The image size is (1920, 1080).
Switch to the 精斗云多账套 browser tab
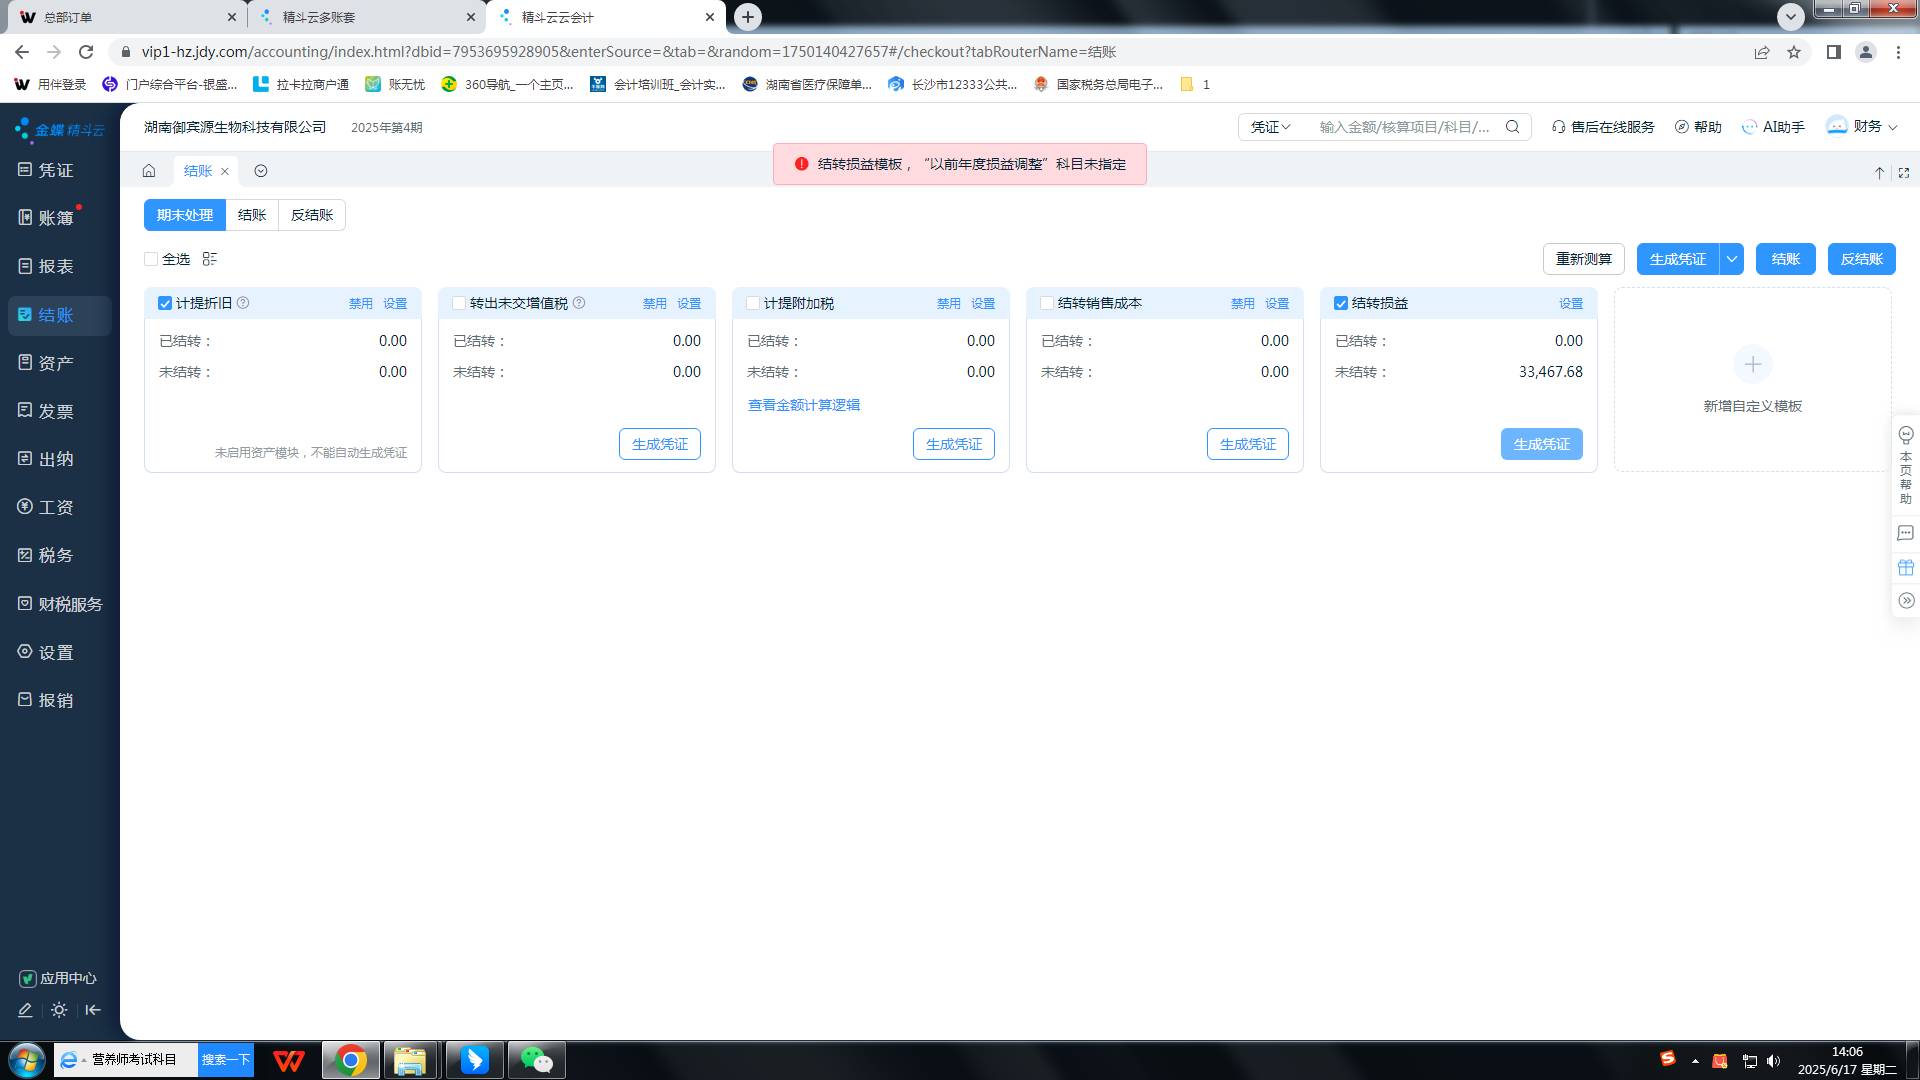tap(366, 17)
